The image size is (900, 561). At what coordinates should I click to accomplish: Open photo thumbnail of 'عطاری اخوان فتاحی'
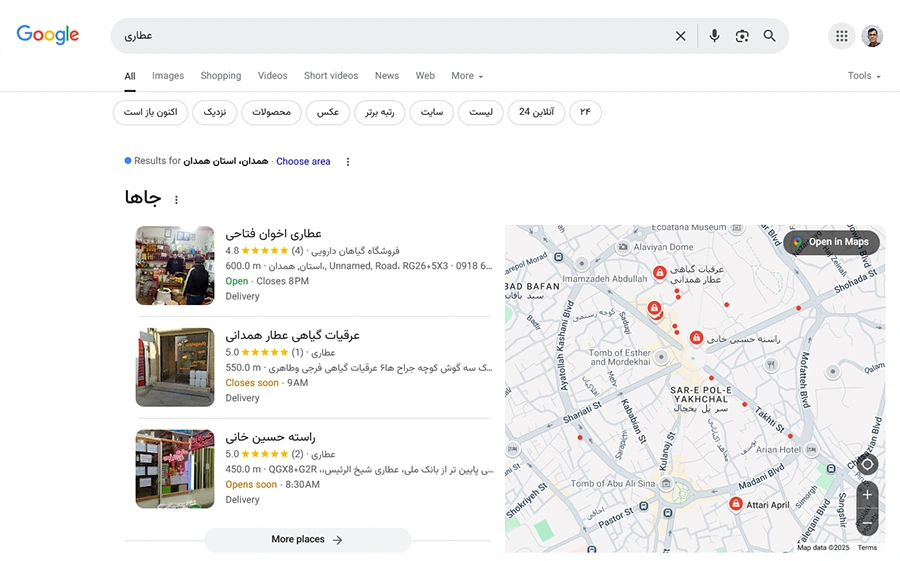pyautogui.click(x=175, y=265)
